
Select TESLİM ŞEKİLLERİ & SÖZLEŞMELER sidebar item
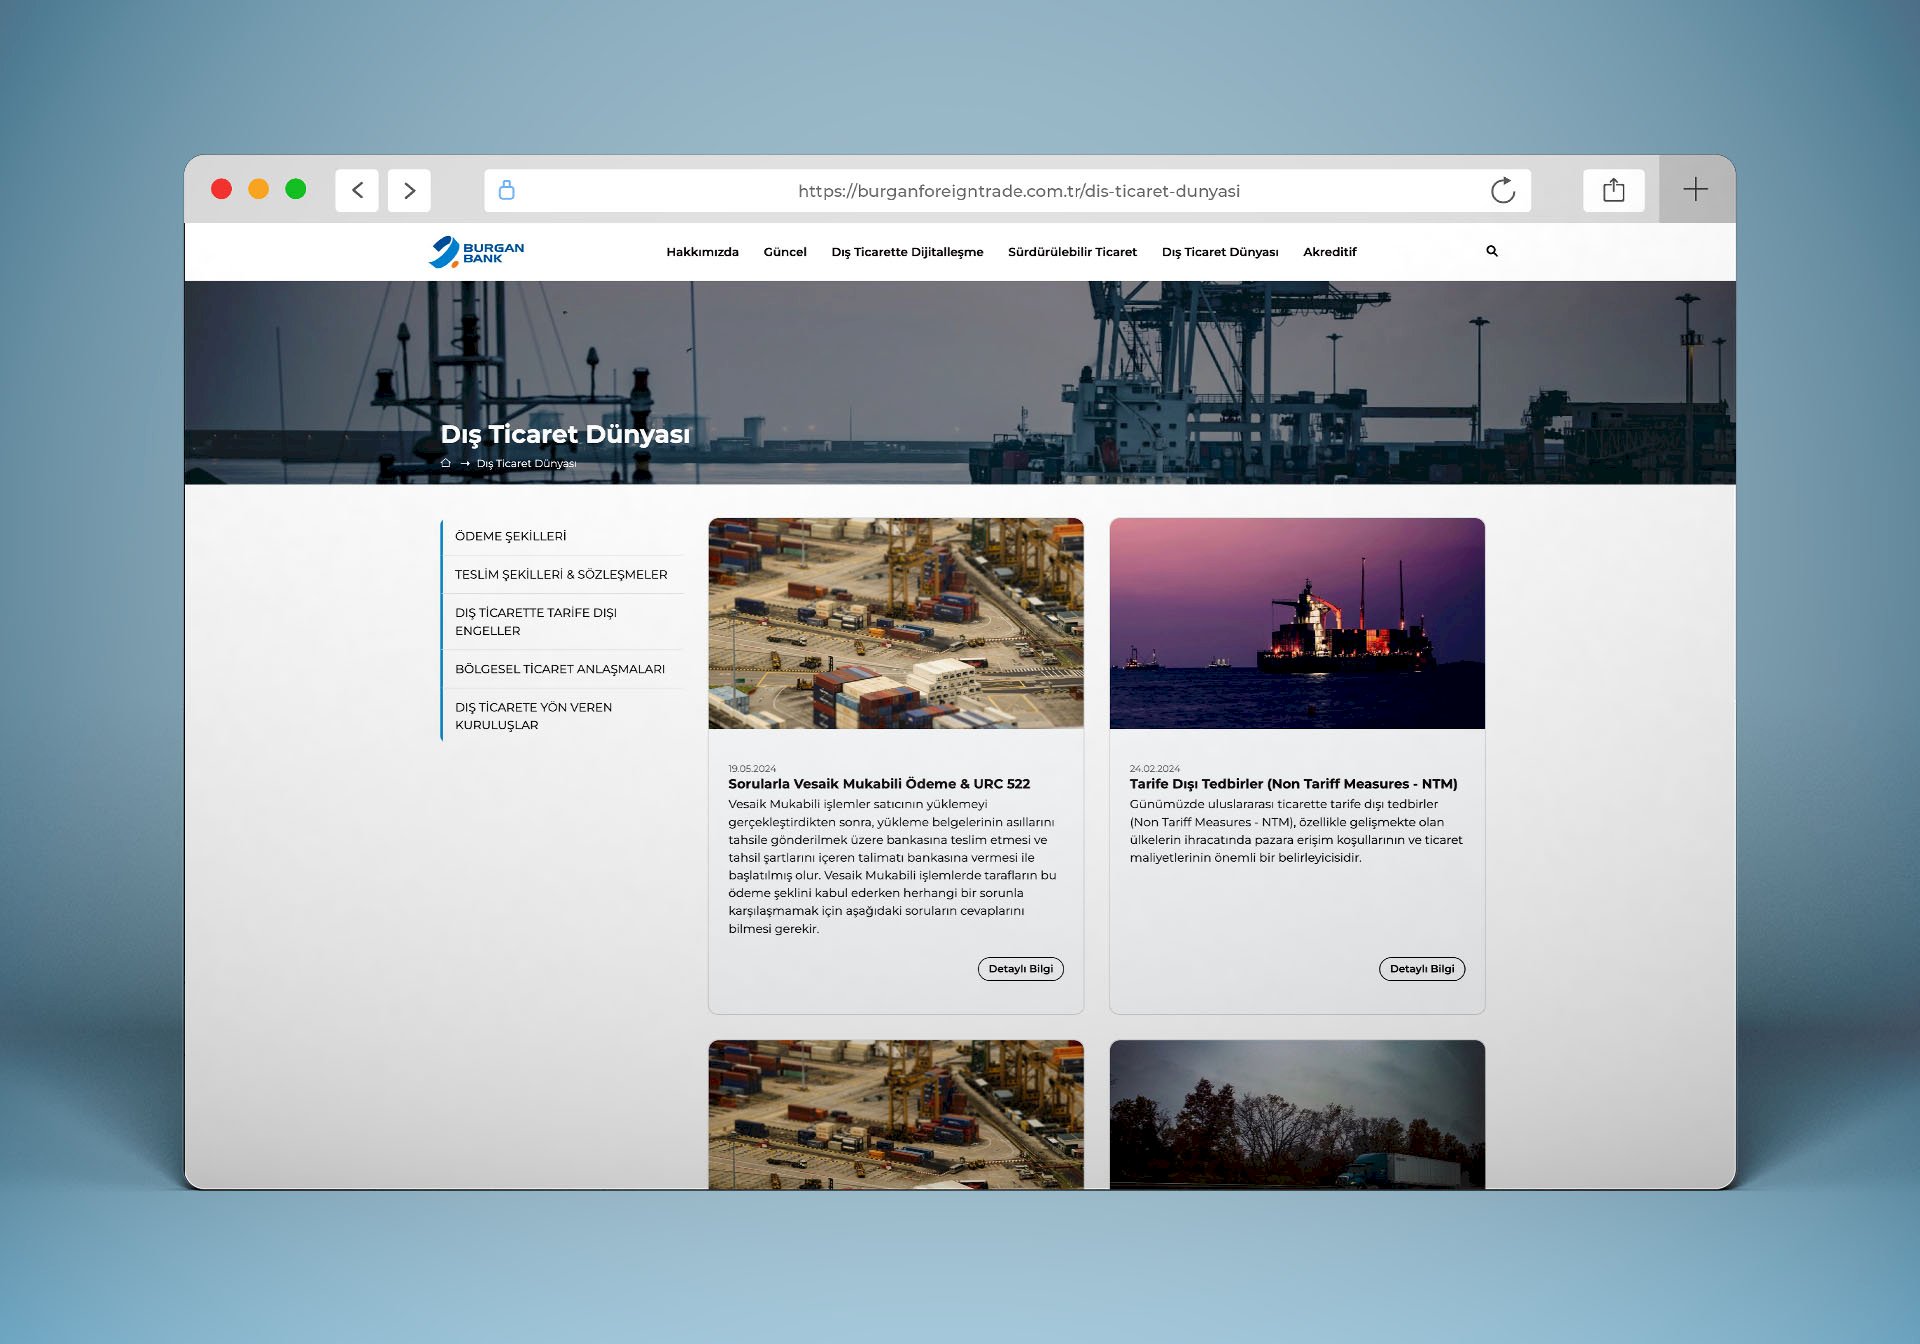tap(563, 574)
